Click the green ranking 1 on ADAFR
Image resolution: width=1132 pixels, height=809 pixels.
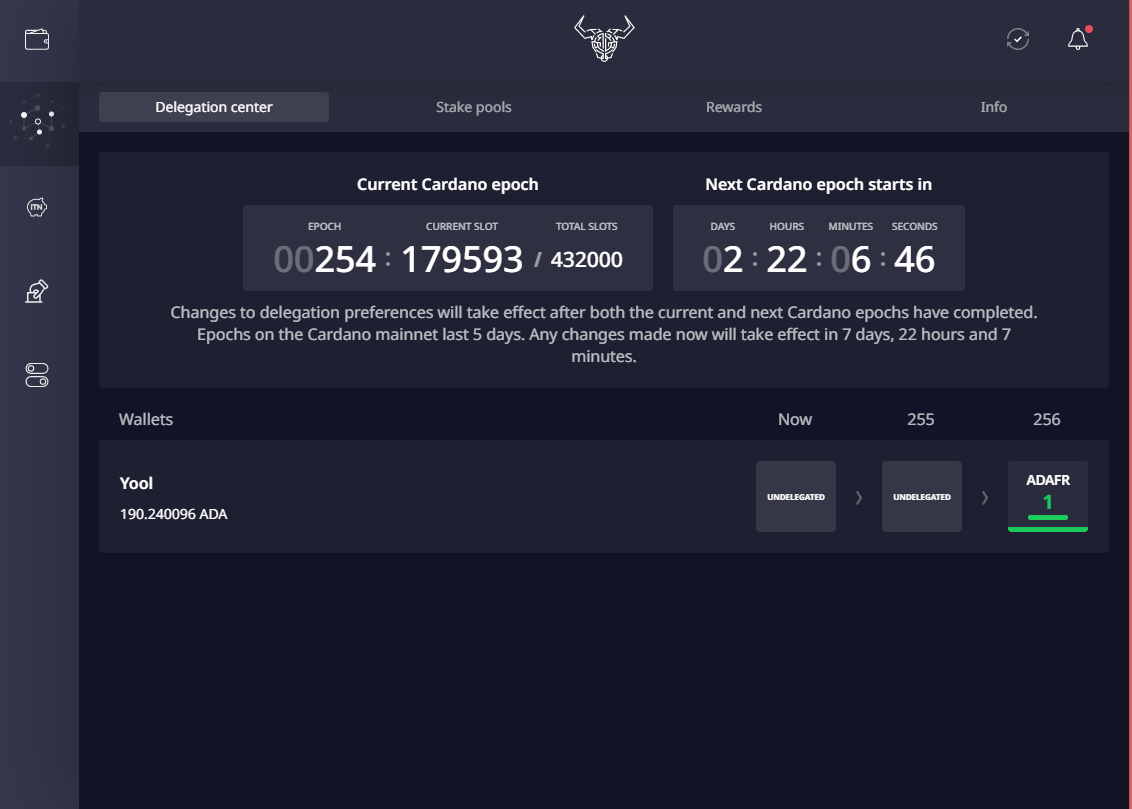pyautogui.click(x=1048, y=502)
